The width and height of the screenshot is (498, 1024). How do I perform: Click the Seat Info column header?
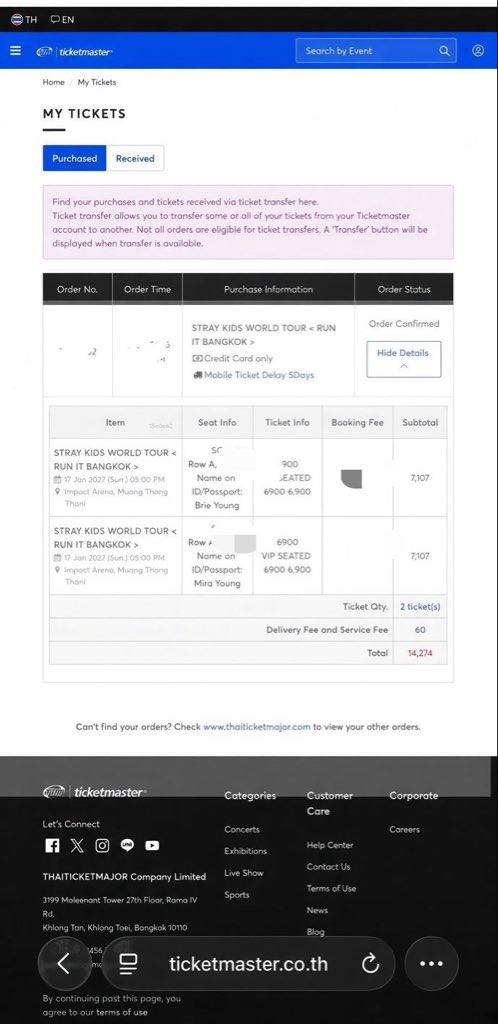click(217, 423)
